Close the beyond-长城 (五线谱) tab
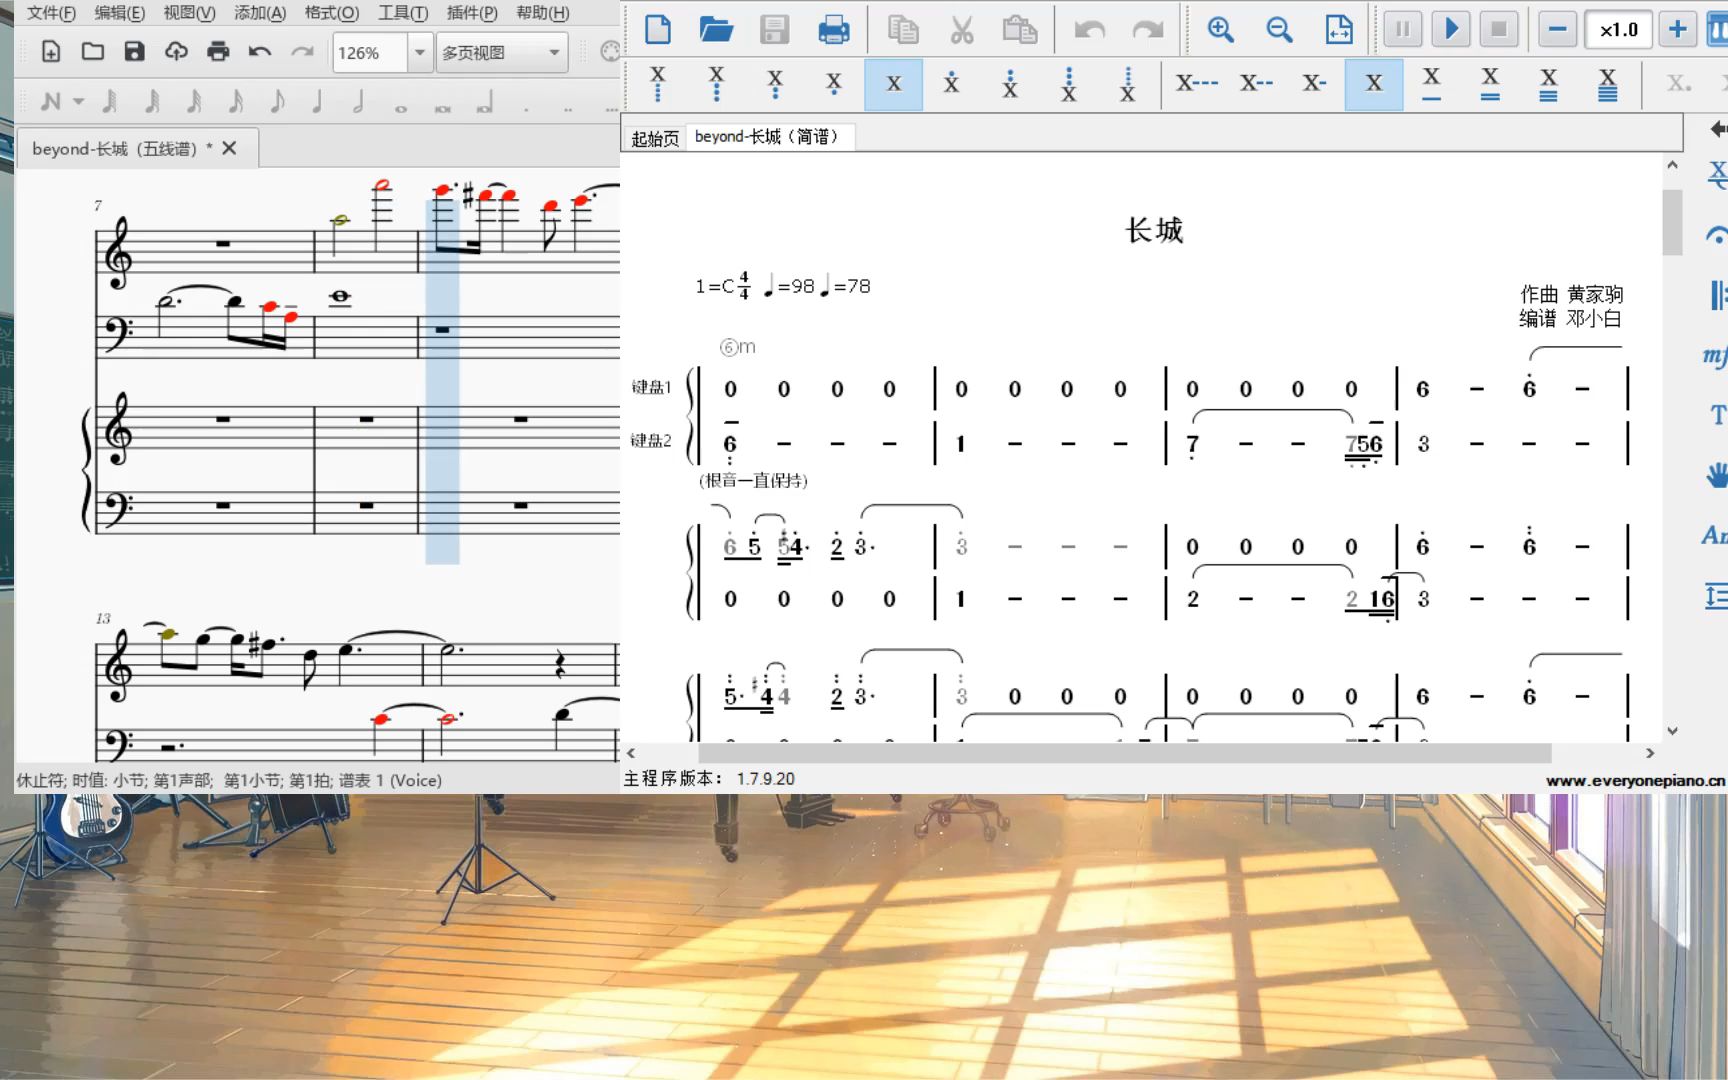 click(229, 148)
